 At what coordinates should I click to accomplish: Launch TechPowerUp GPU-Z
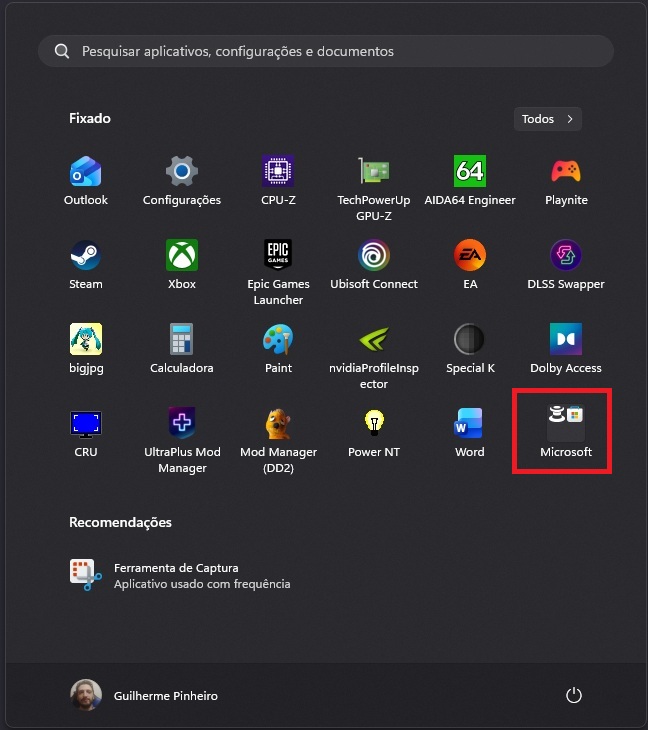point(374,189)
